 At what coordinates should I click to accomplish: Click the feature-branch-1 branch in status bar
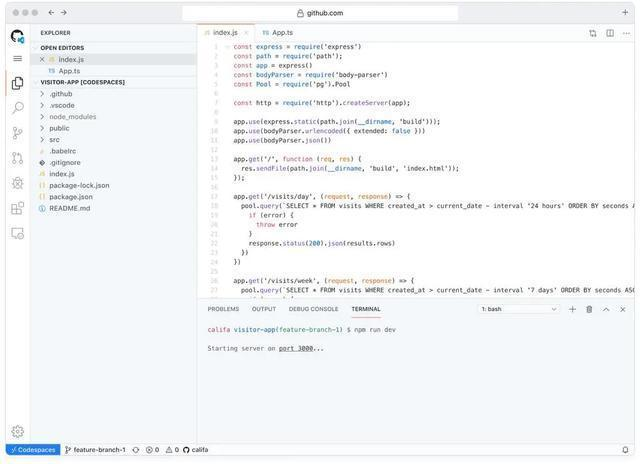point(95,450)
